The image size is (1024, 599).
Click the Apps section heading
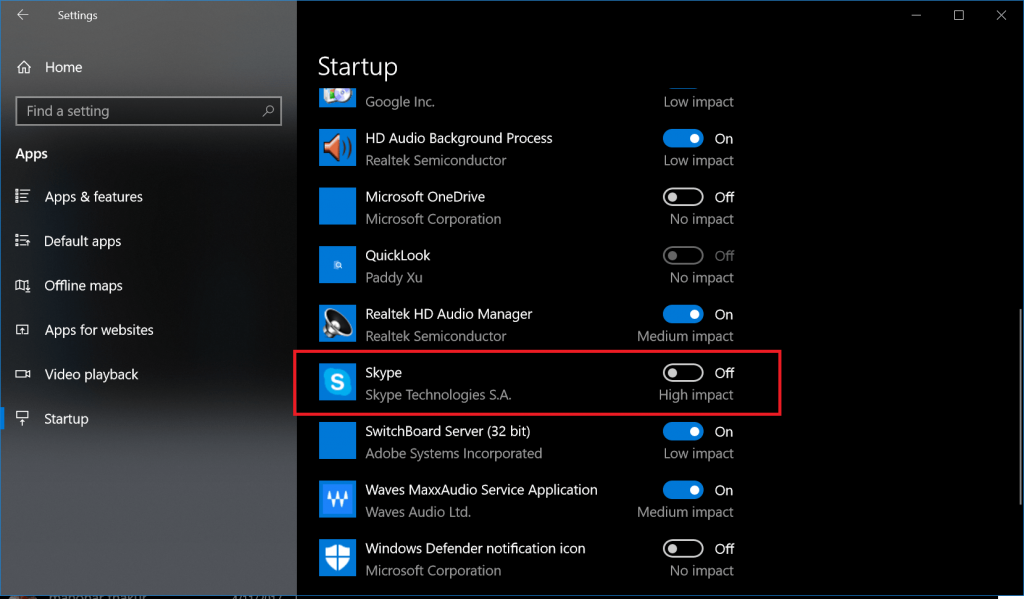tap(31, 154)
